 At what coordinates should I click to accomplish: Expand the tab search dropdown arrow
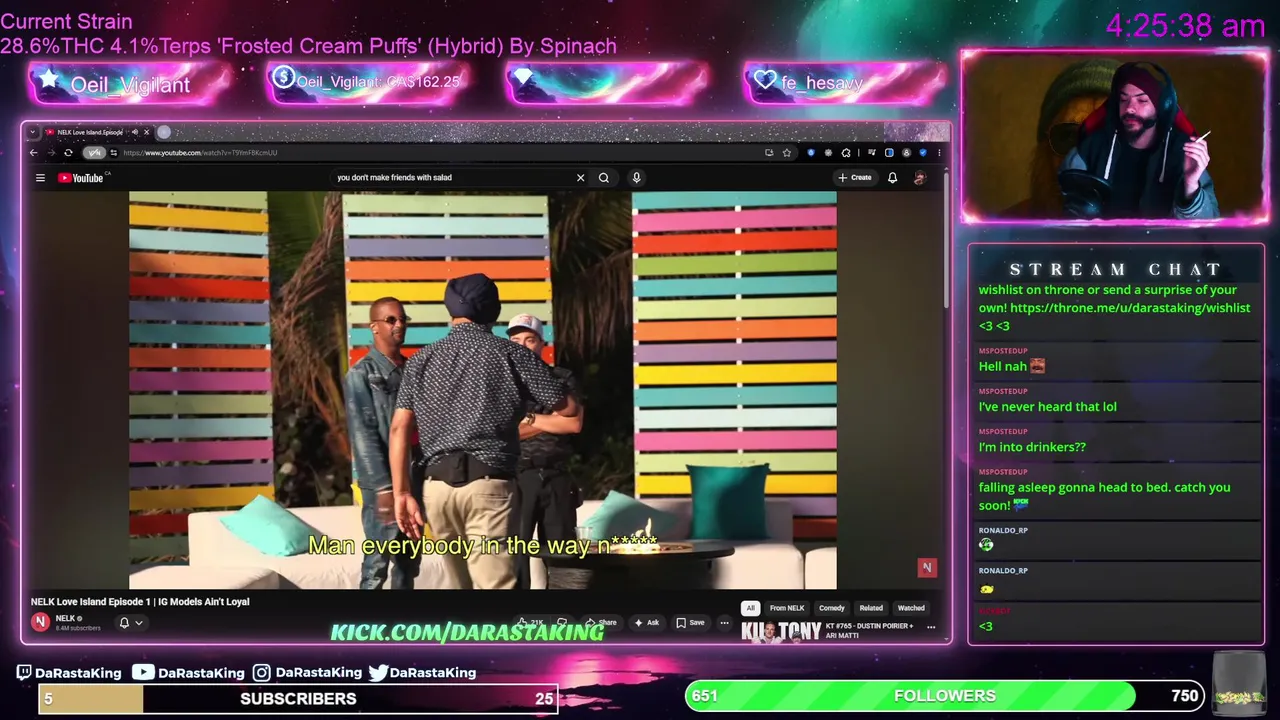tap(33, 132)
